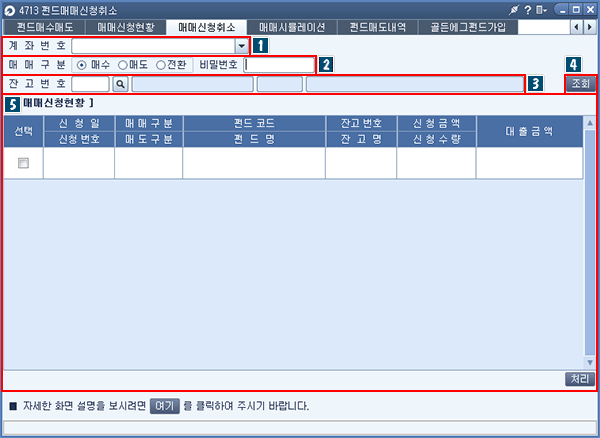Click the 선택 column header

click(23, 131)
